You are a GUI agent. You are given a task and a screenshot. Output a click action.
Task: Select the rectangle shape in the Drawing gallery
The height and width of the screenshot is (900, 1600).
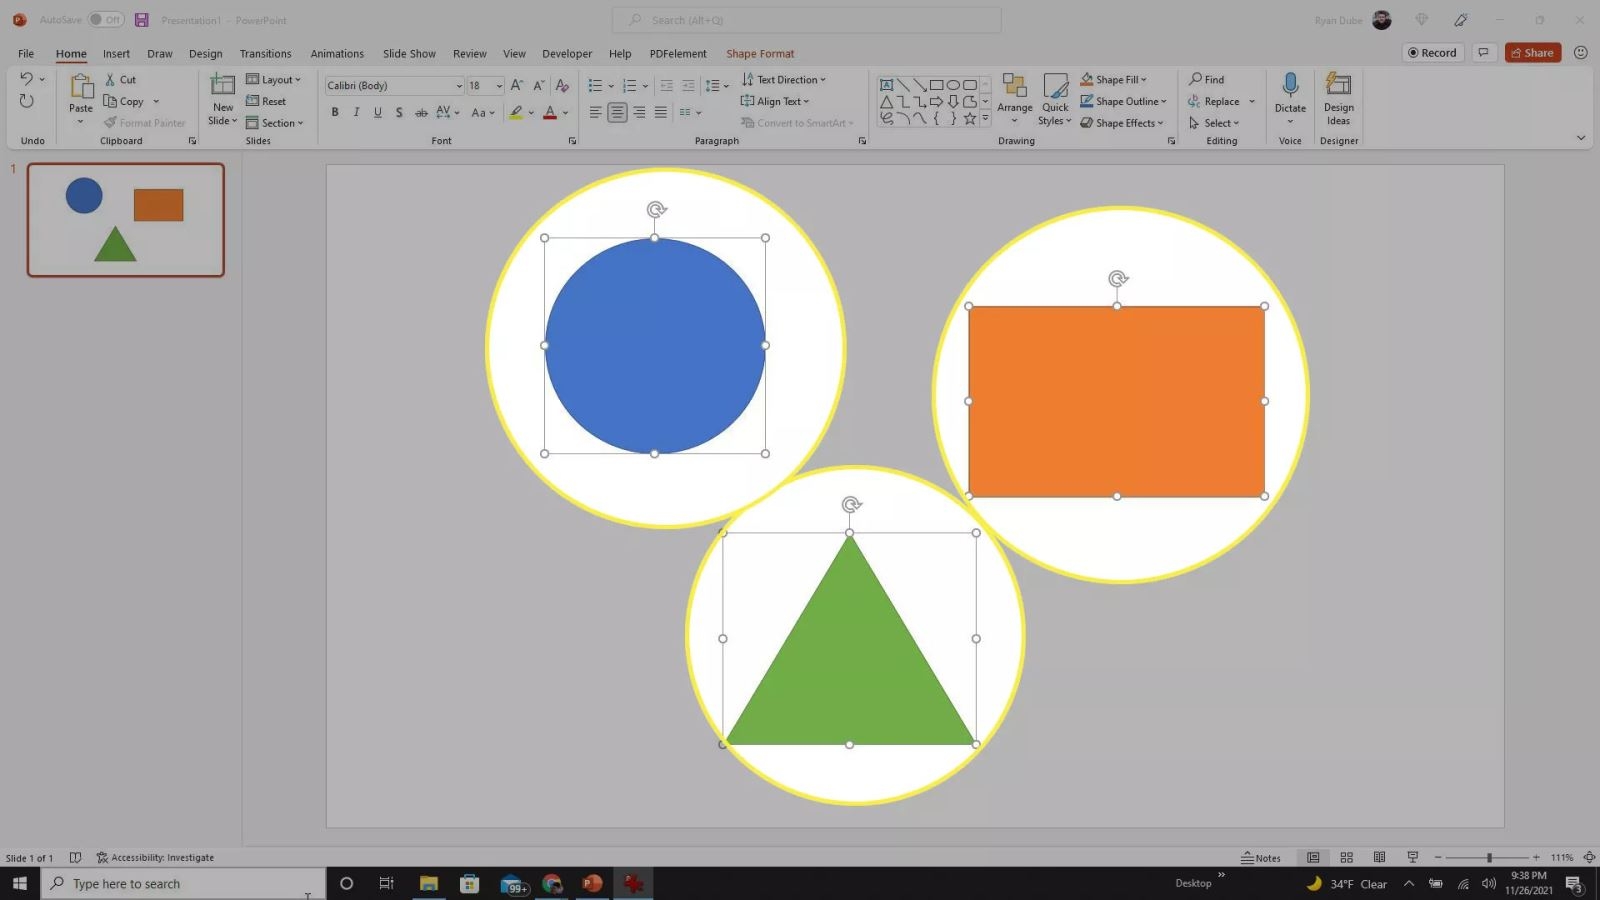tap(938, 85)
